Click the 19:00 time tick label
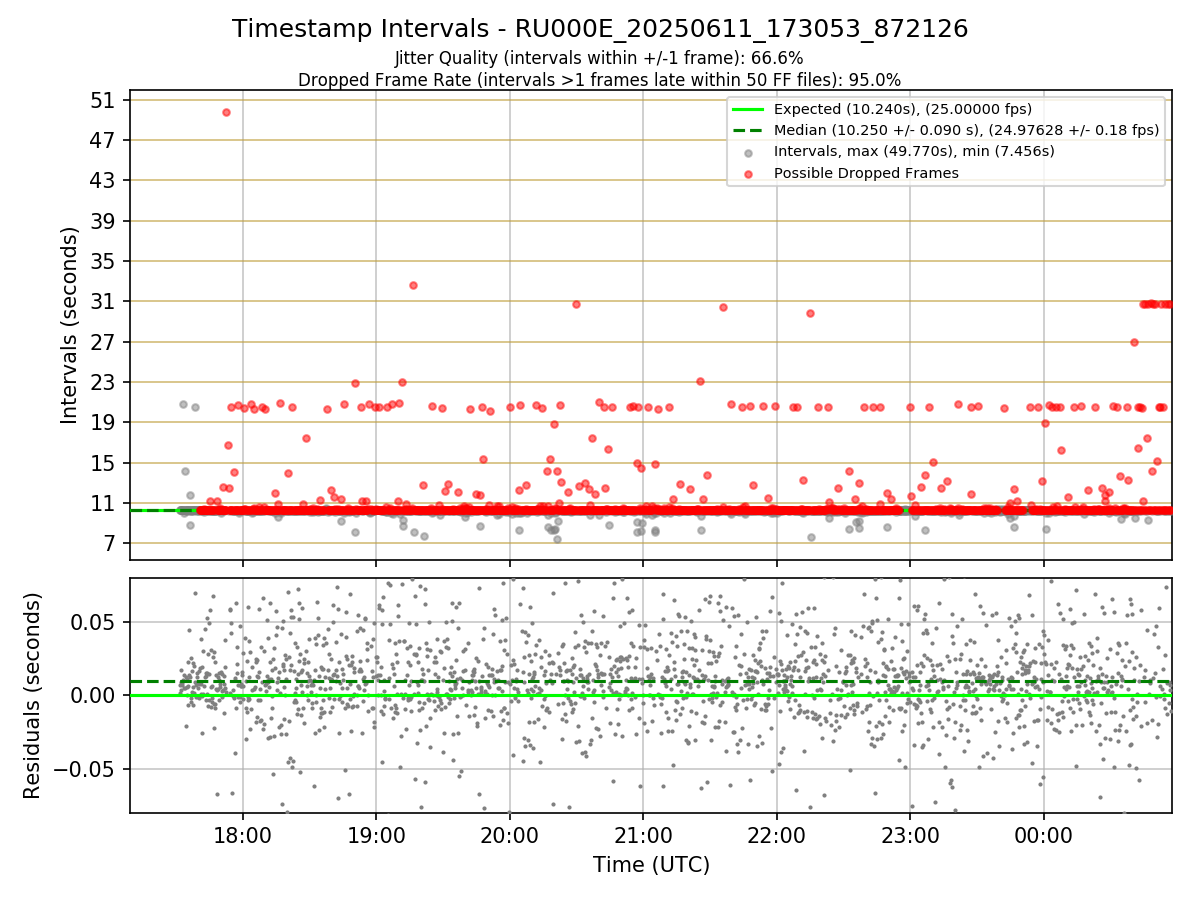This screenshot has height=900, width=1200. [376, 834]
